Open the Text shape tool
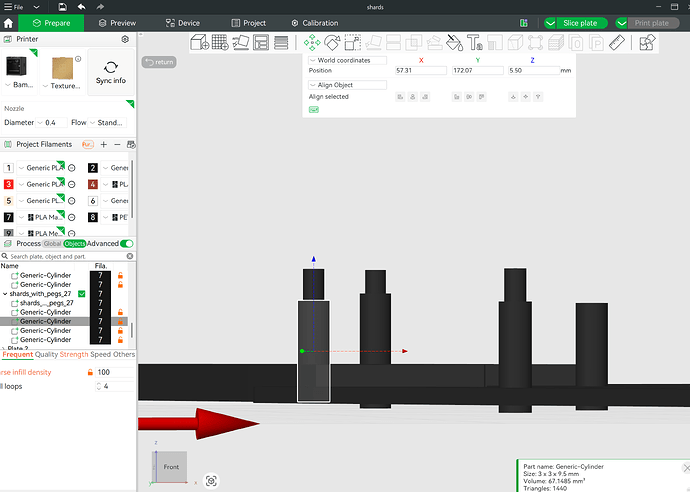This screenshot has width=690, height=492. [474, 43]
